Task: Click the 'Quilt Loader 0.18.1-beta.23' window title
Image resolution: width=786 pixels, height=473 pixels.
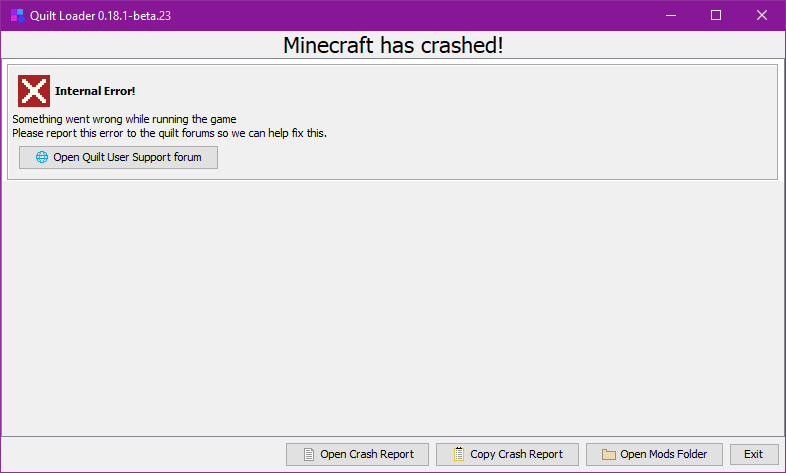Action: tap(100, 16)
